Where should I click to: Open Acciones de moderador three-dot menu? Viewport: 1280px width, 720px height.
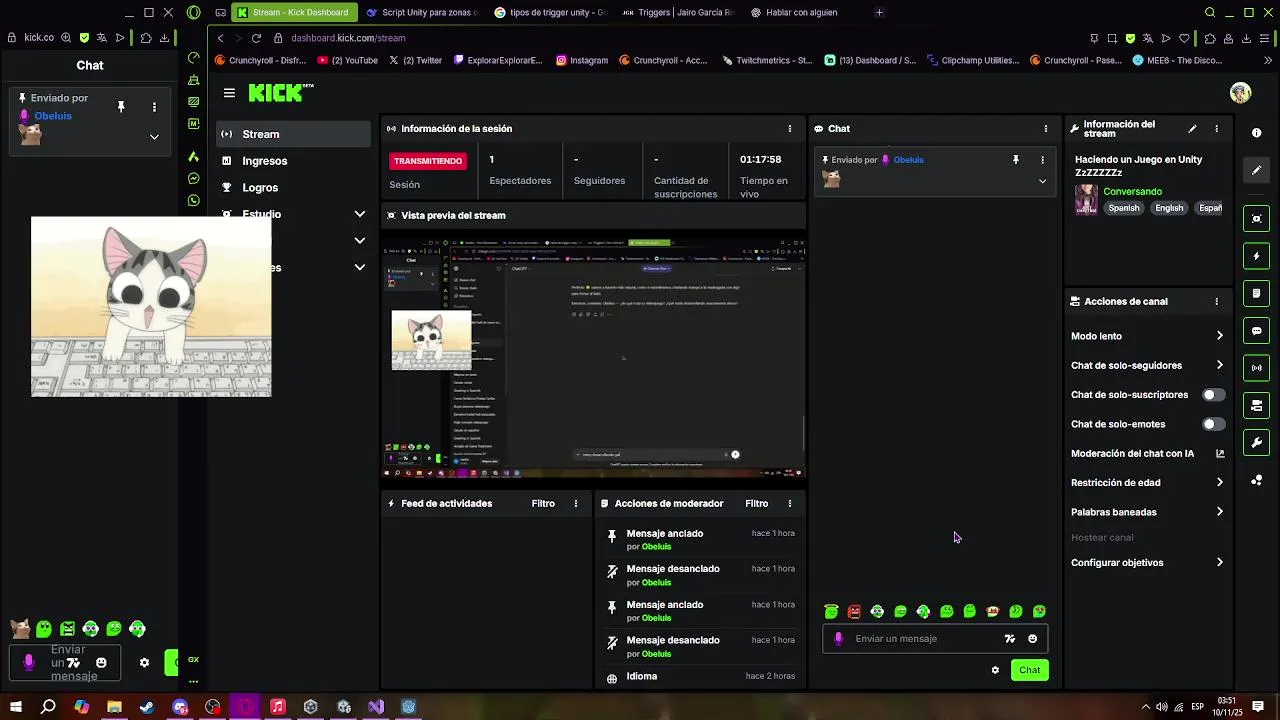[789, 504]
